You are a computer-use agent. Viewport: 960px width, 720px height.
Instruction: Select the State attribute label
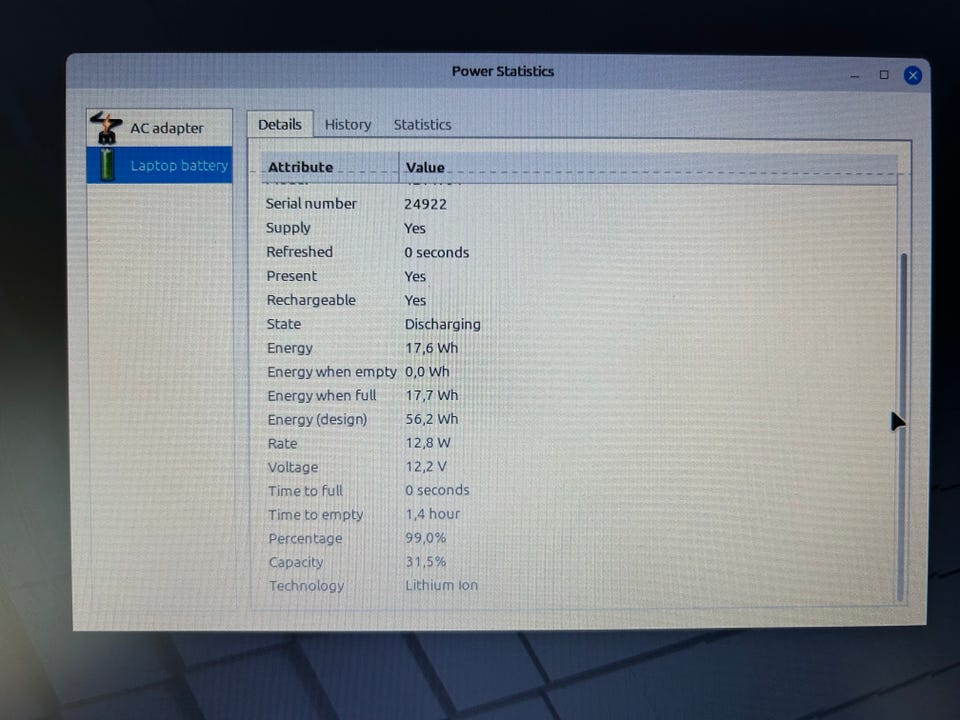(x=283, y=324)
